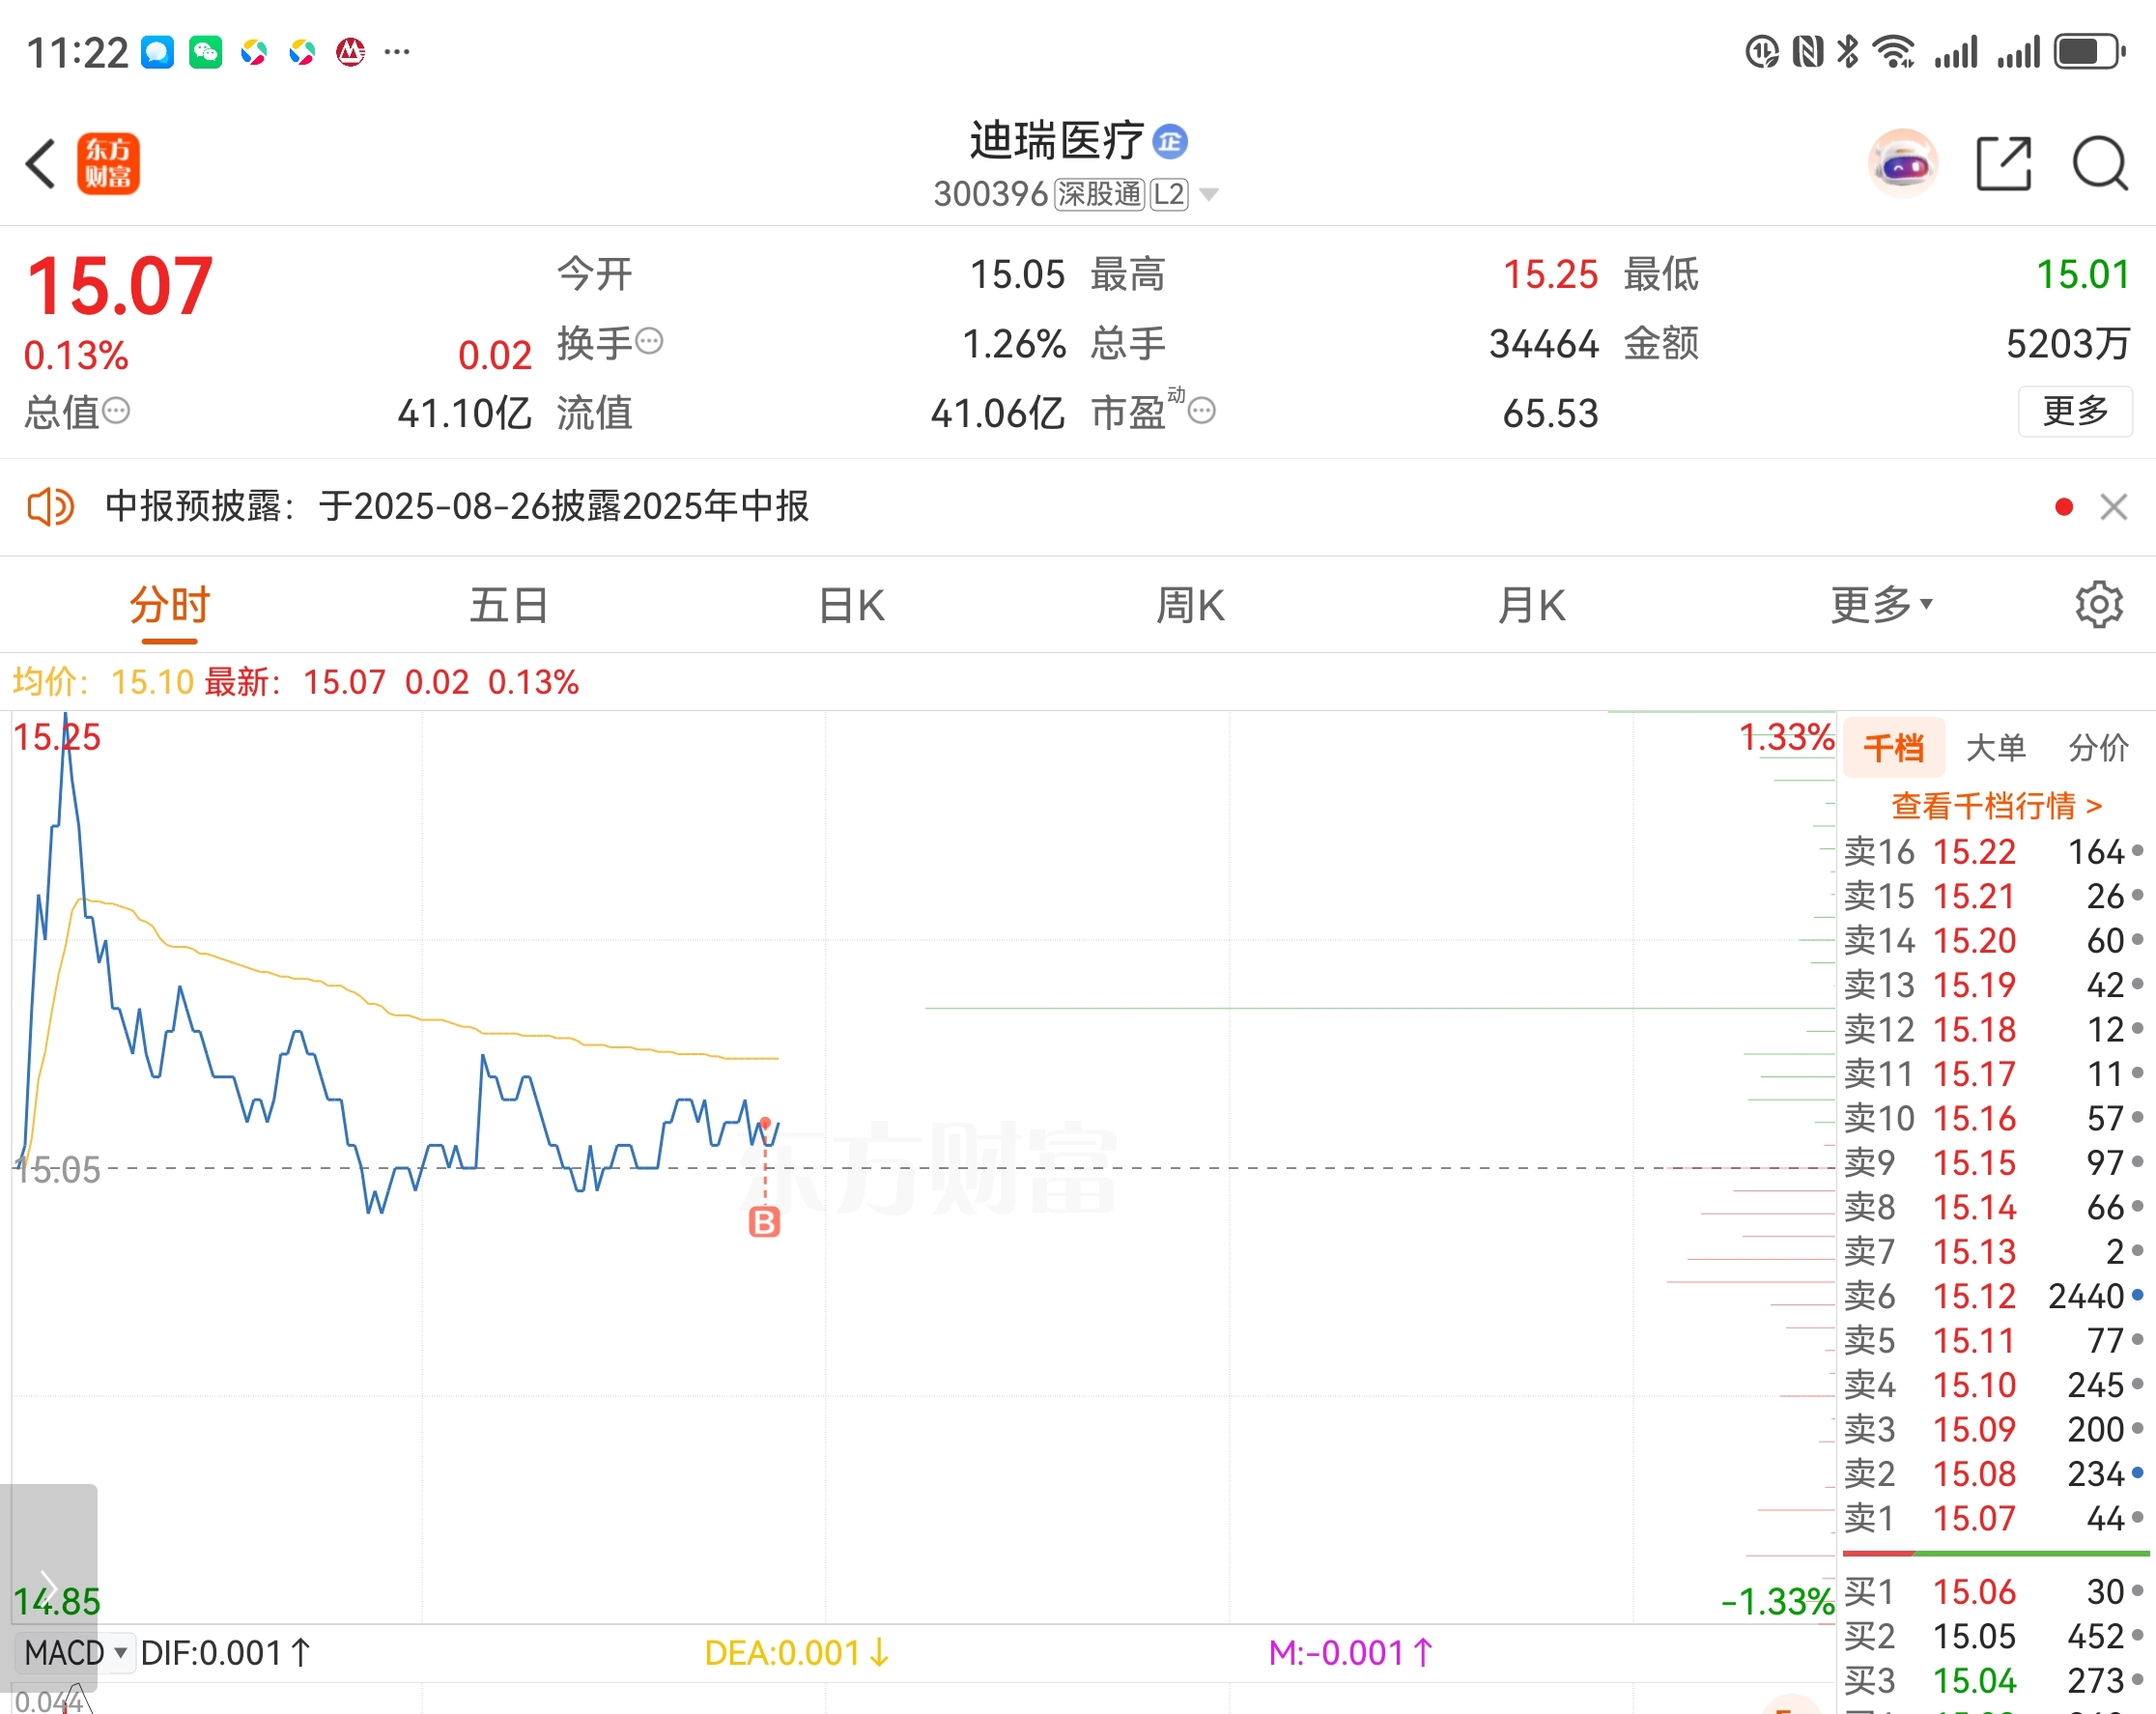Image resolution: width=2156 pixels, height=1714 pixels.
Task: Select 卖5 price 15.11 row
Action: tap(1994, 1341)
